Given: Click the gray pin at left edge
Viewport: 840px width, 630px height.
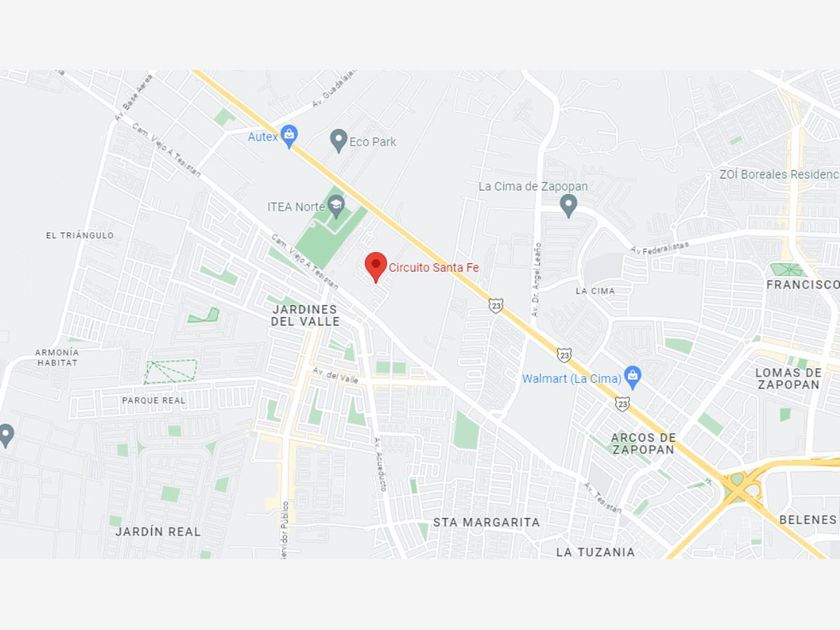Looking at the screenshot, I should coord(5,436).
